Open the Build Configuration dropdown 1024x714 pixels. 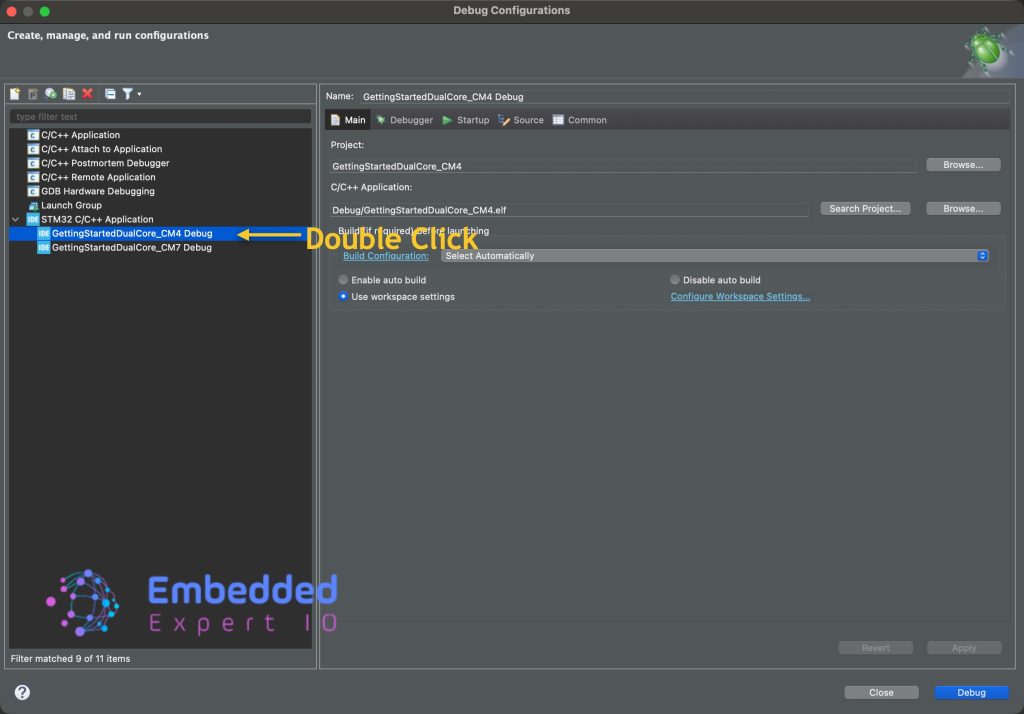pos(714,256)
